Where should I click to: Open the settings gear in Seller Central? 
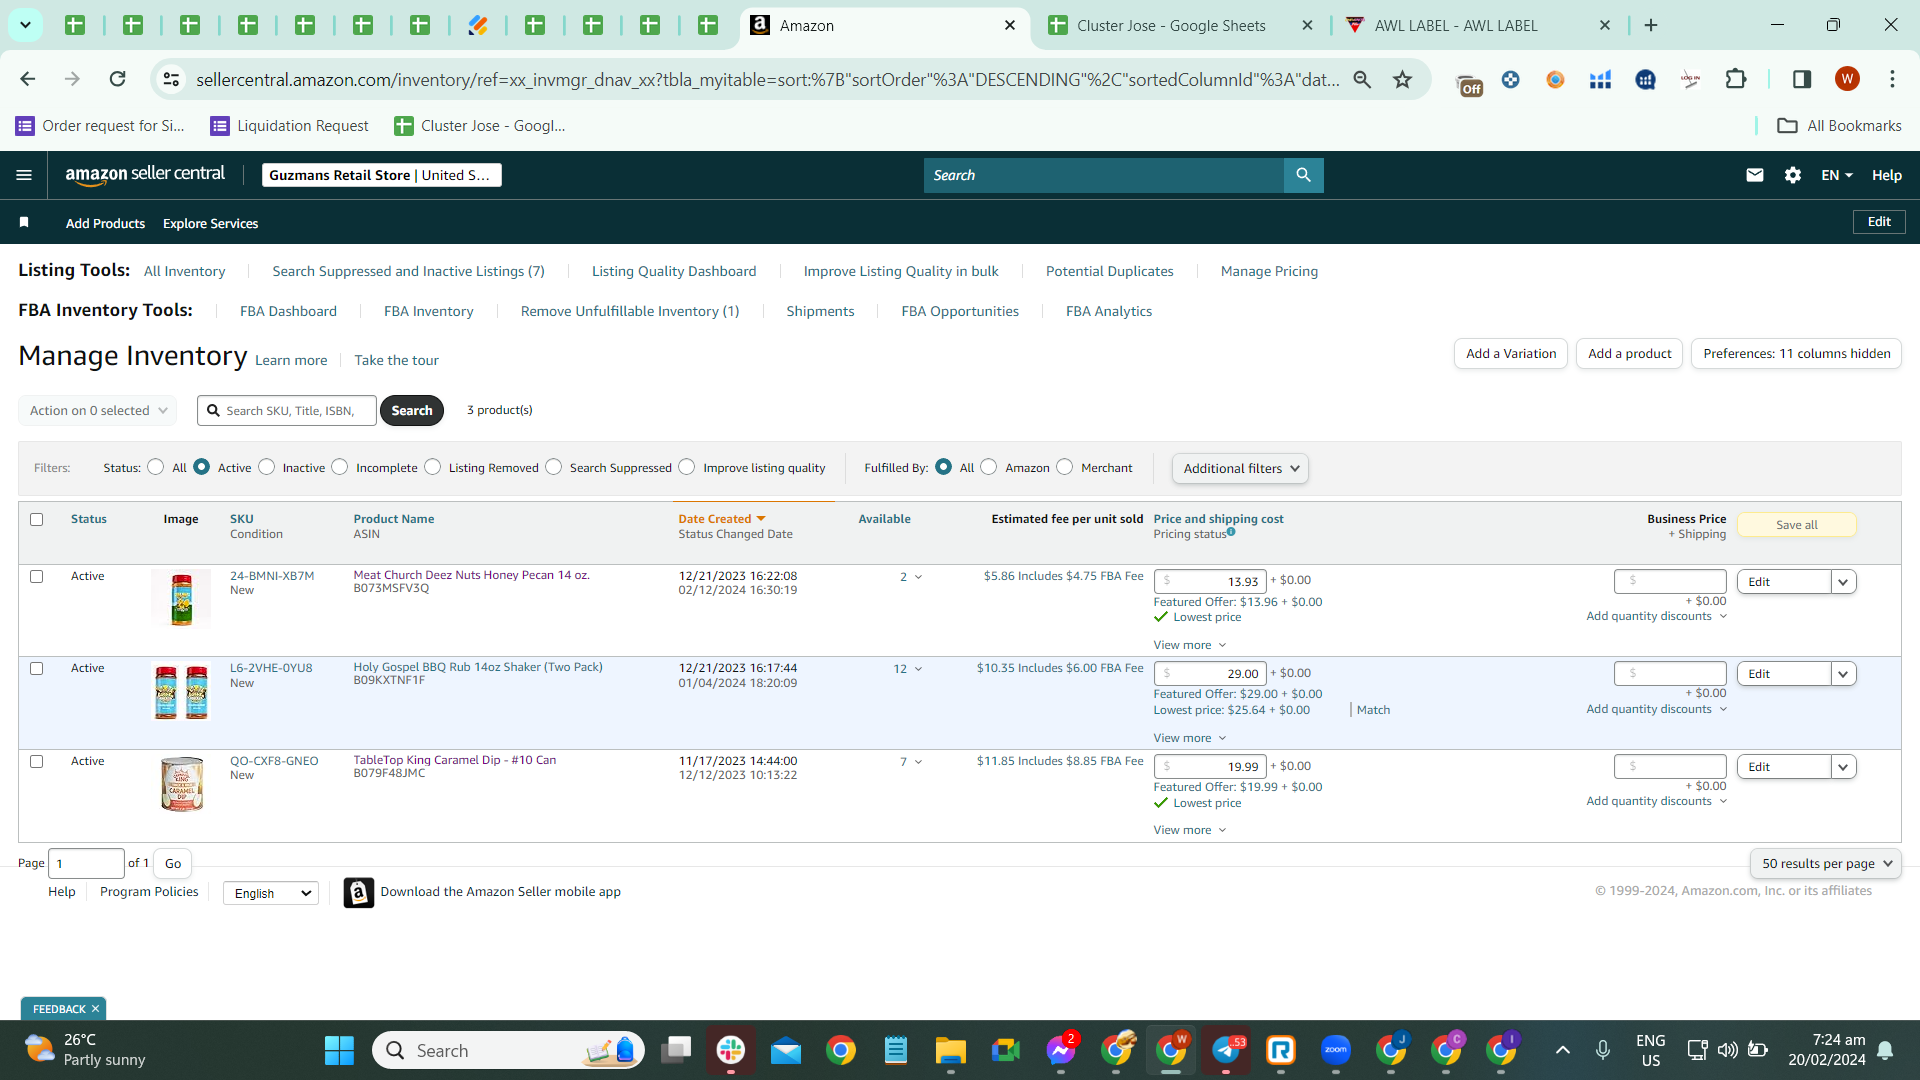(1793, 175)
